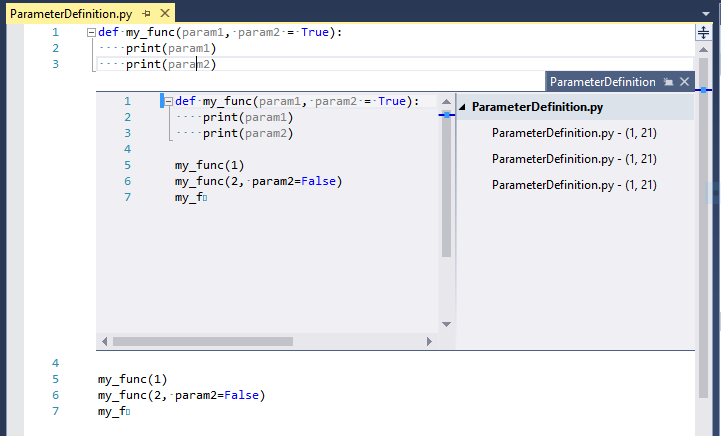Collapse my_func outline in the peek window
Screen dimensions: 721x436
click(168, 101)
